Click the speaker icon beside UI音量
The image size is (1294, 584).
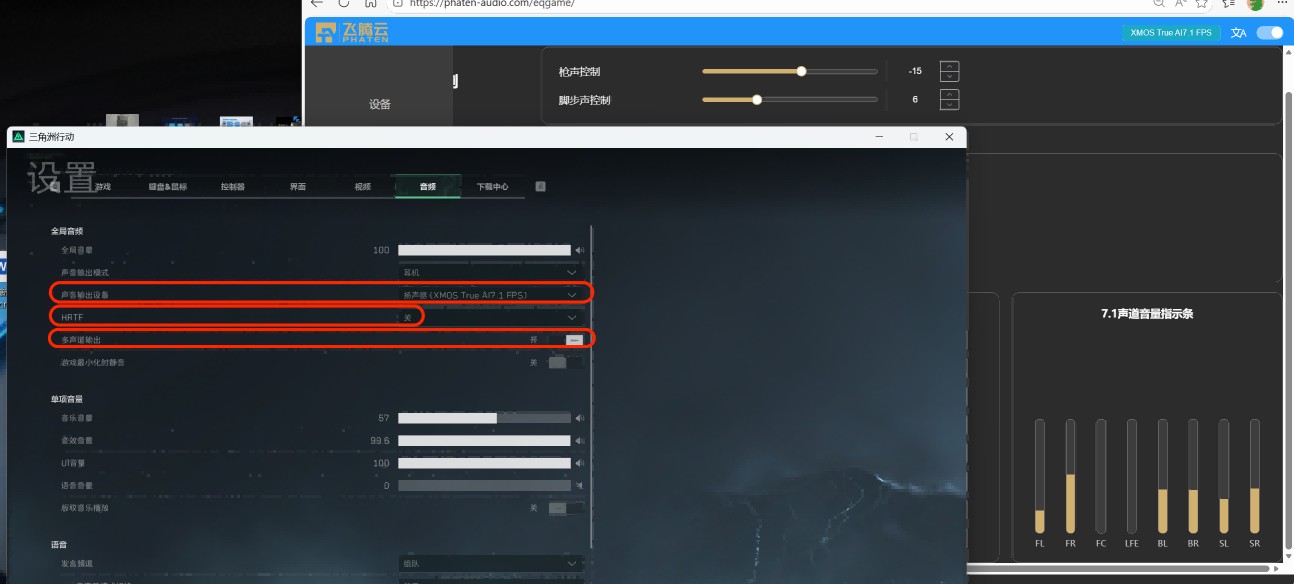[x=580, y=462]
